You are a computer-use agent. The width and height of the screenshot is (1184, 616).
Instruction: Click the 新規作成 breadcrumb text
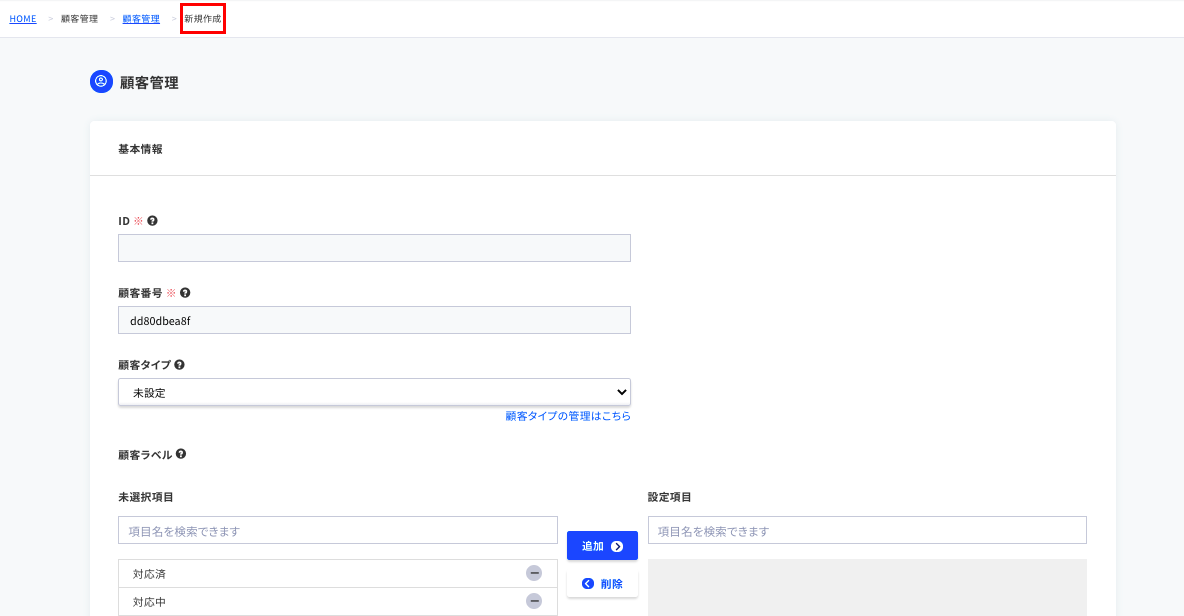(203, 19)
